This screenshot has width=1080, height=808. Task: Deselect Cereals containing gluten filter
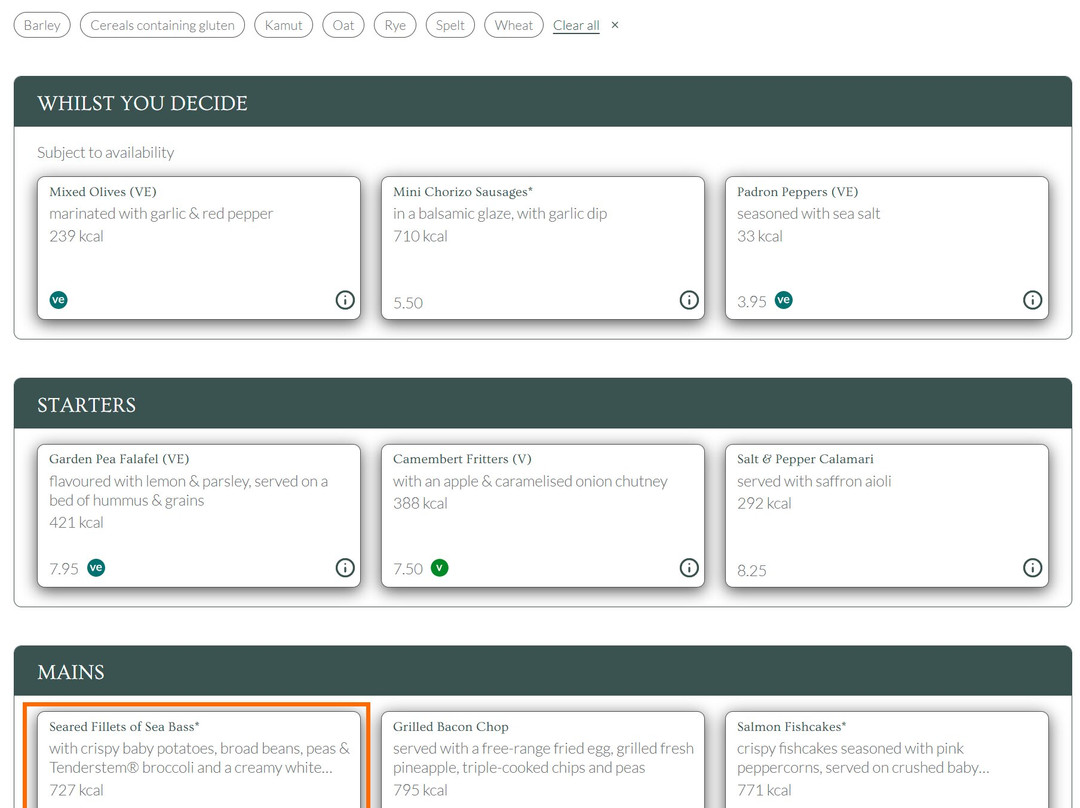point(162,25)
